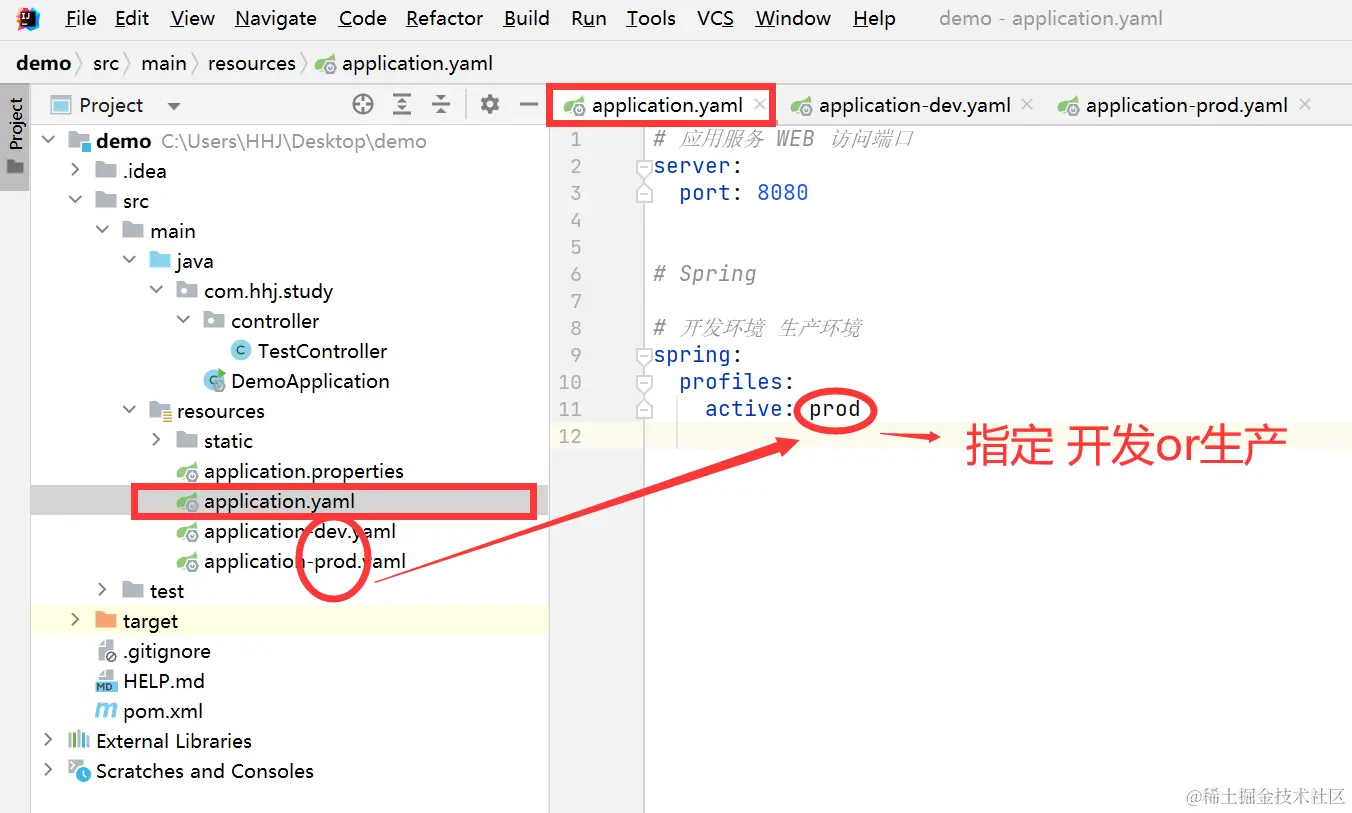Click the Markdown icon next to HELP.md

pyautogui.click(x=106, y=680)
